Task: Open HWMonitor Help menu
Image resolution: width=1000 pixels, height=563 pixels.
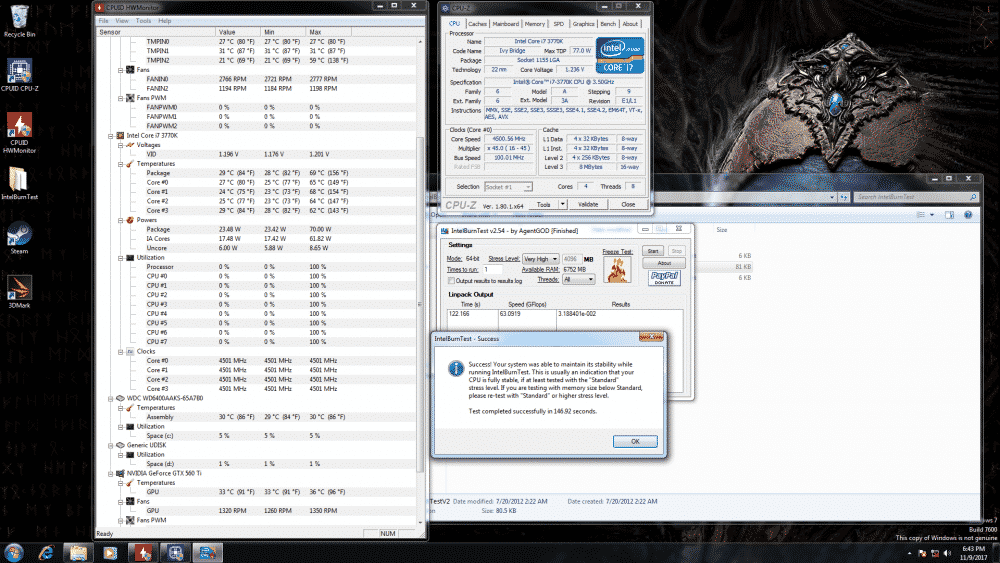Action: [x=165, y=20]
